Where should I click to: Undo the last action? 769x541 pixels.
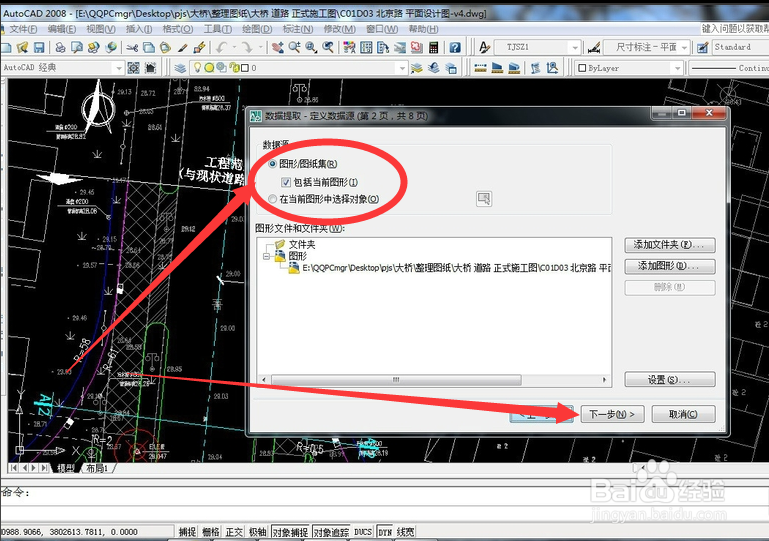(x=222, y=48)
